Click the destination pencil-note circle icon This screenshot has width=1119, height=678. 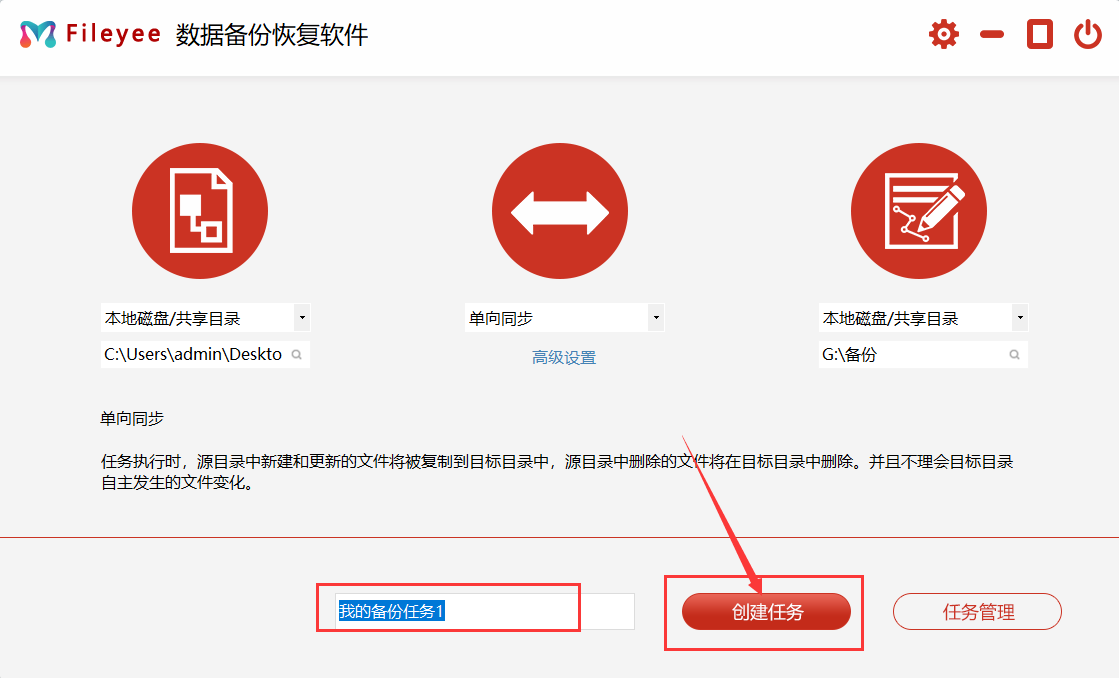point(918,211)
